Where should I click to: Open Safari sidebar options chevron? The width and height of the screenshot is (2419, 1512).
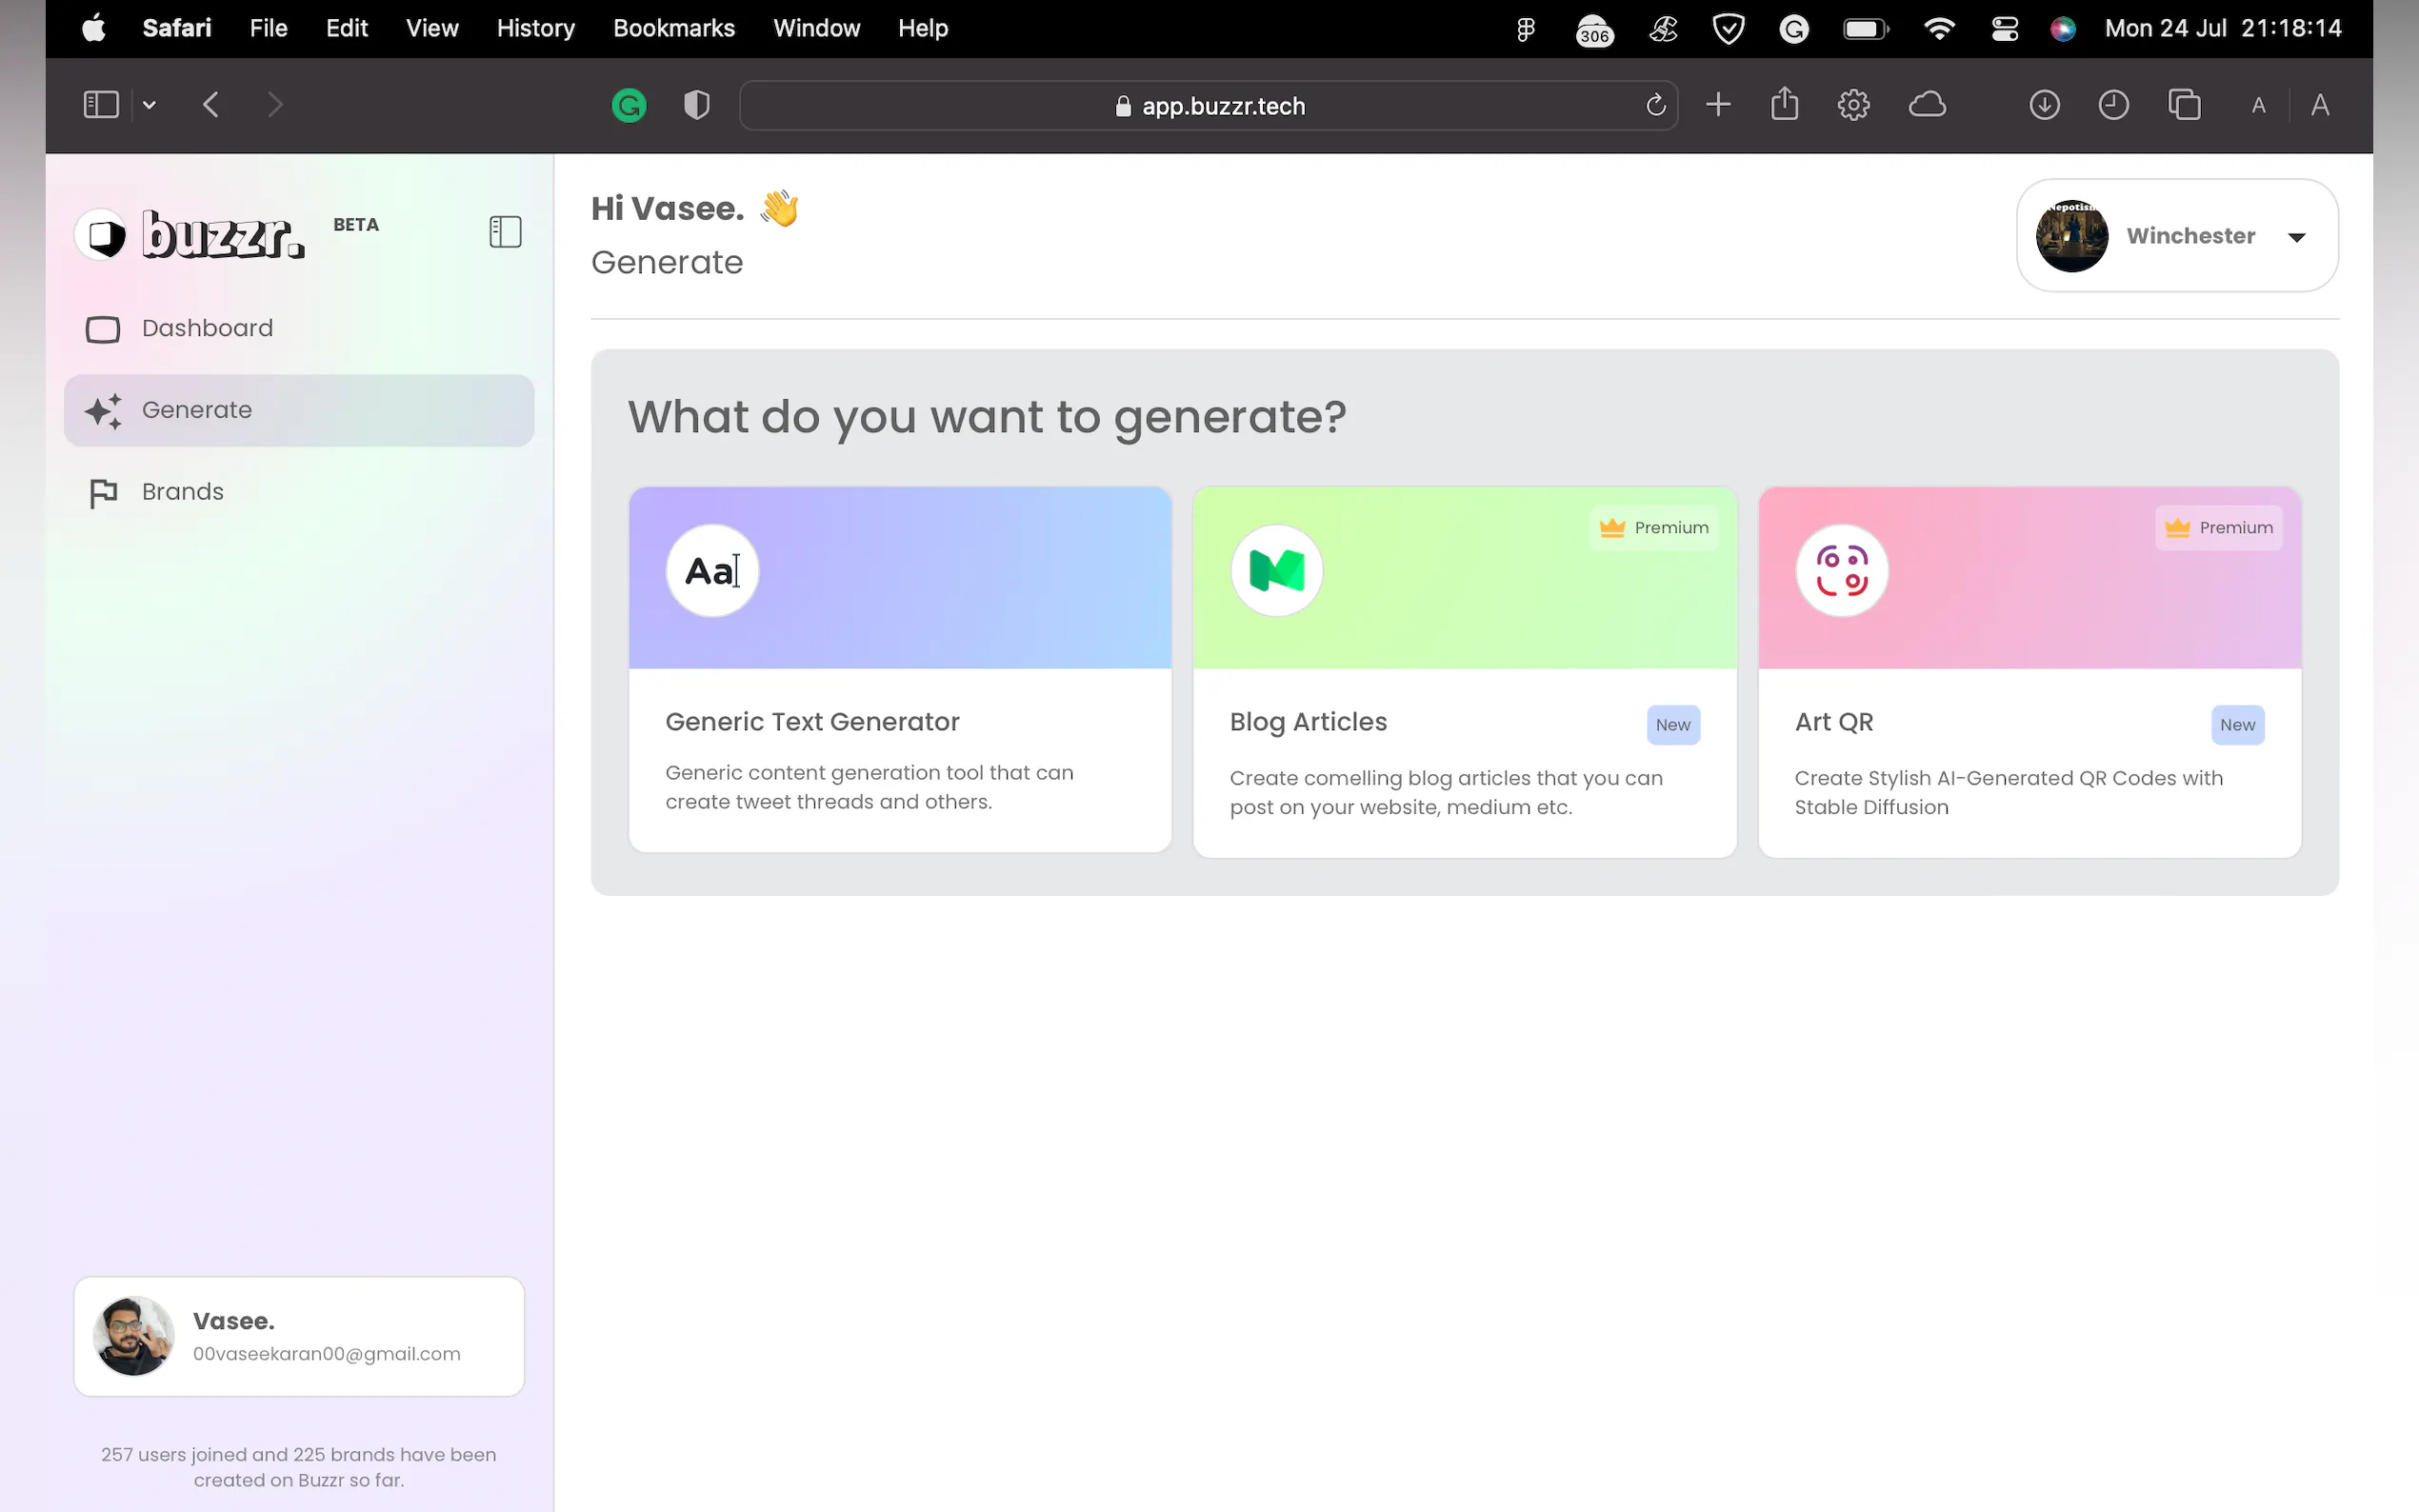149,105
